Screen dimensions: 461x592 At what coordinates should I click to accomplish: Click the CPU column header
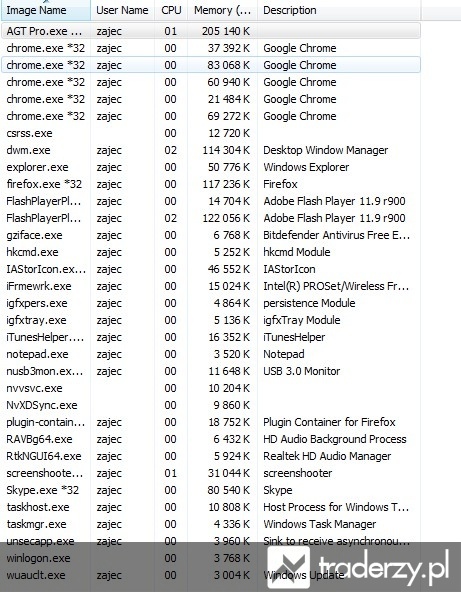click(171, 10)
